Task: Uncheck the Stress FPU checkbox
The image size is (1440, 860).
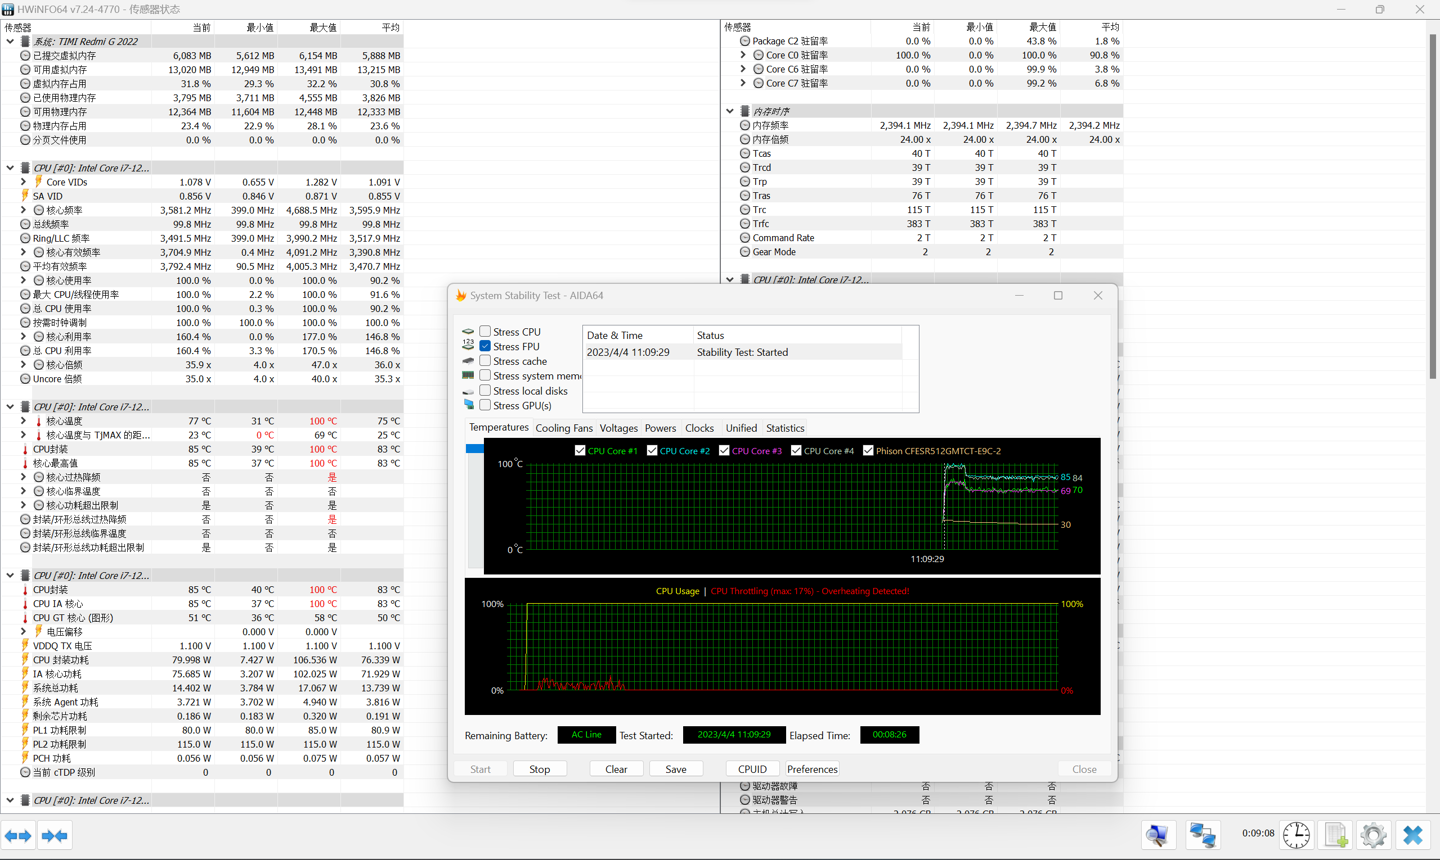Action: pos(485,346)
